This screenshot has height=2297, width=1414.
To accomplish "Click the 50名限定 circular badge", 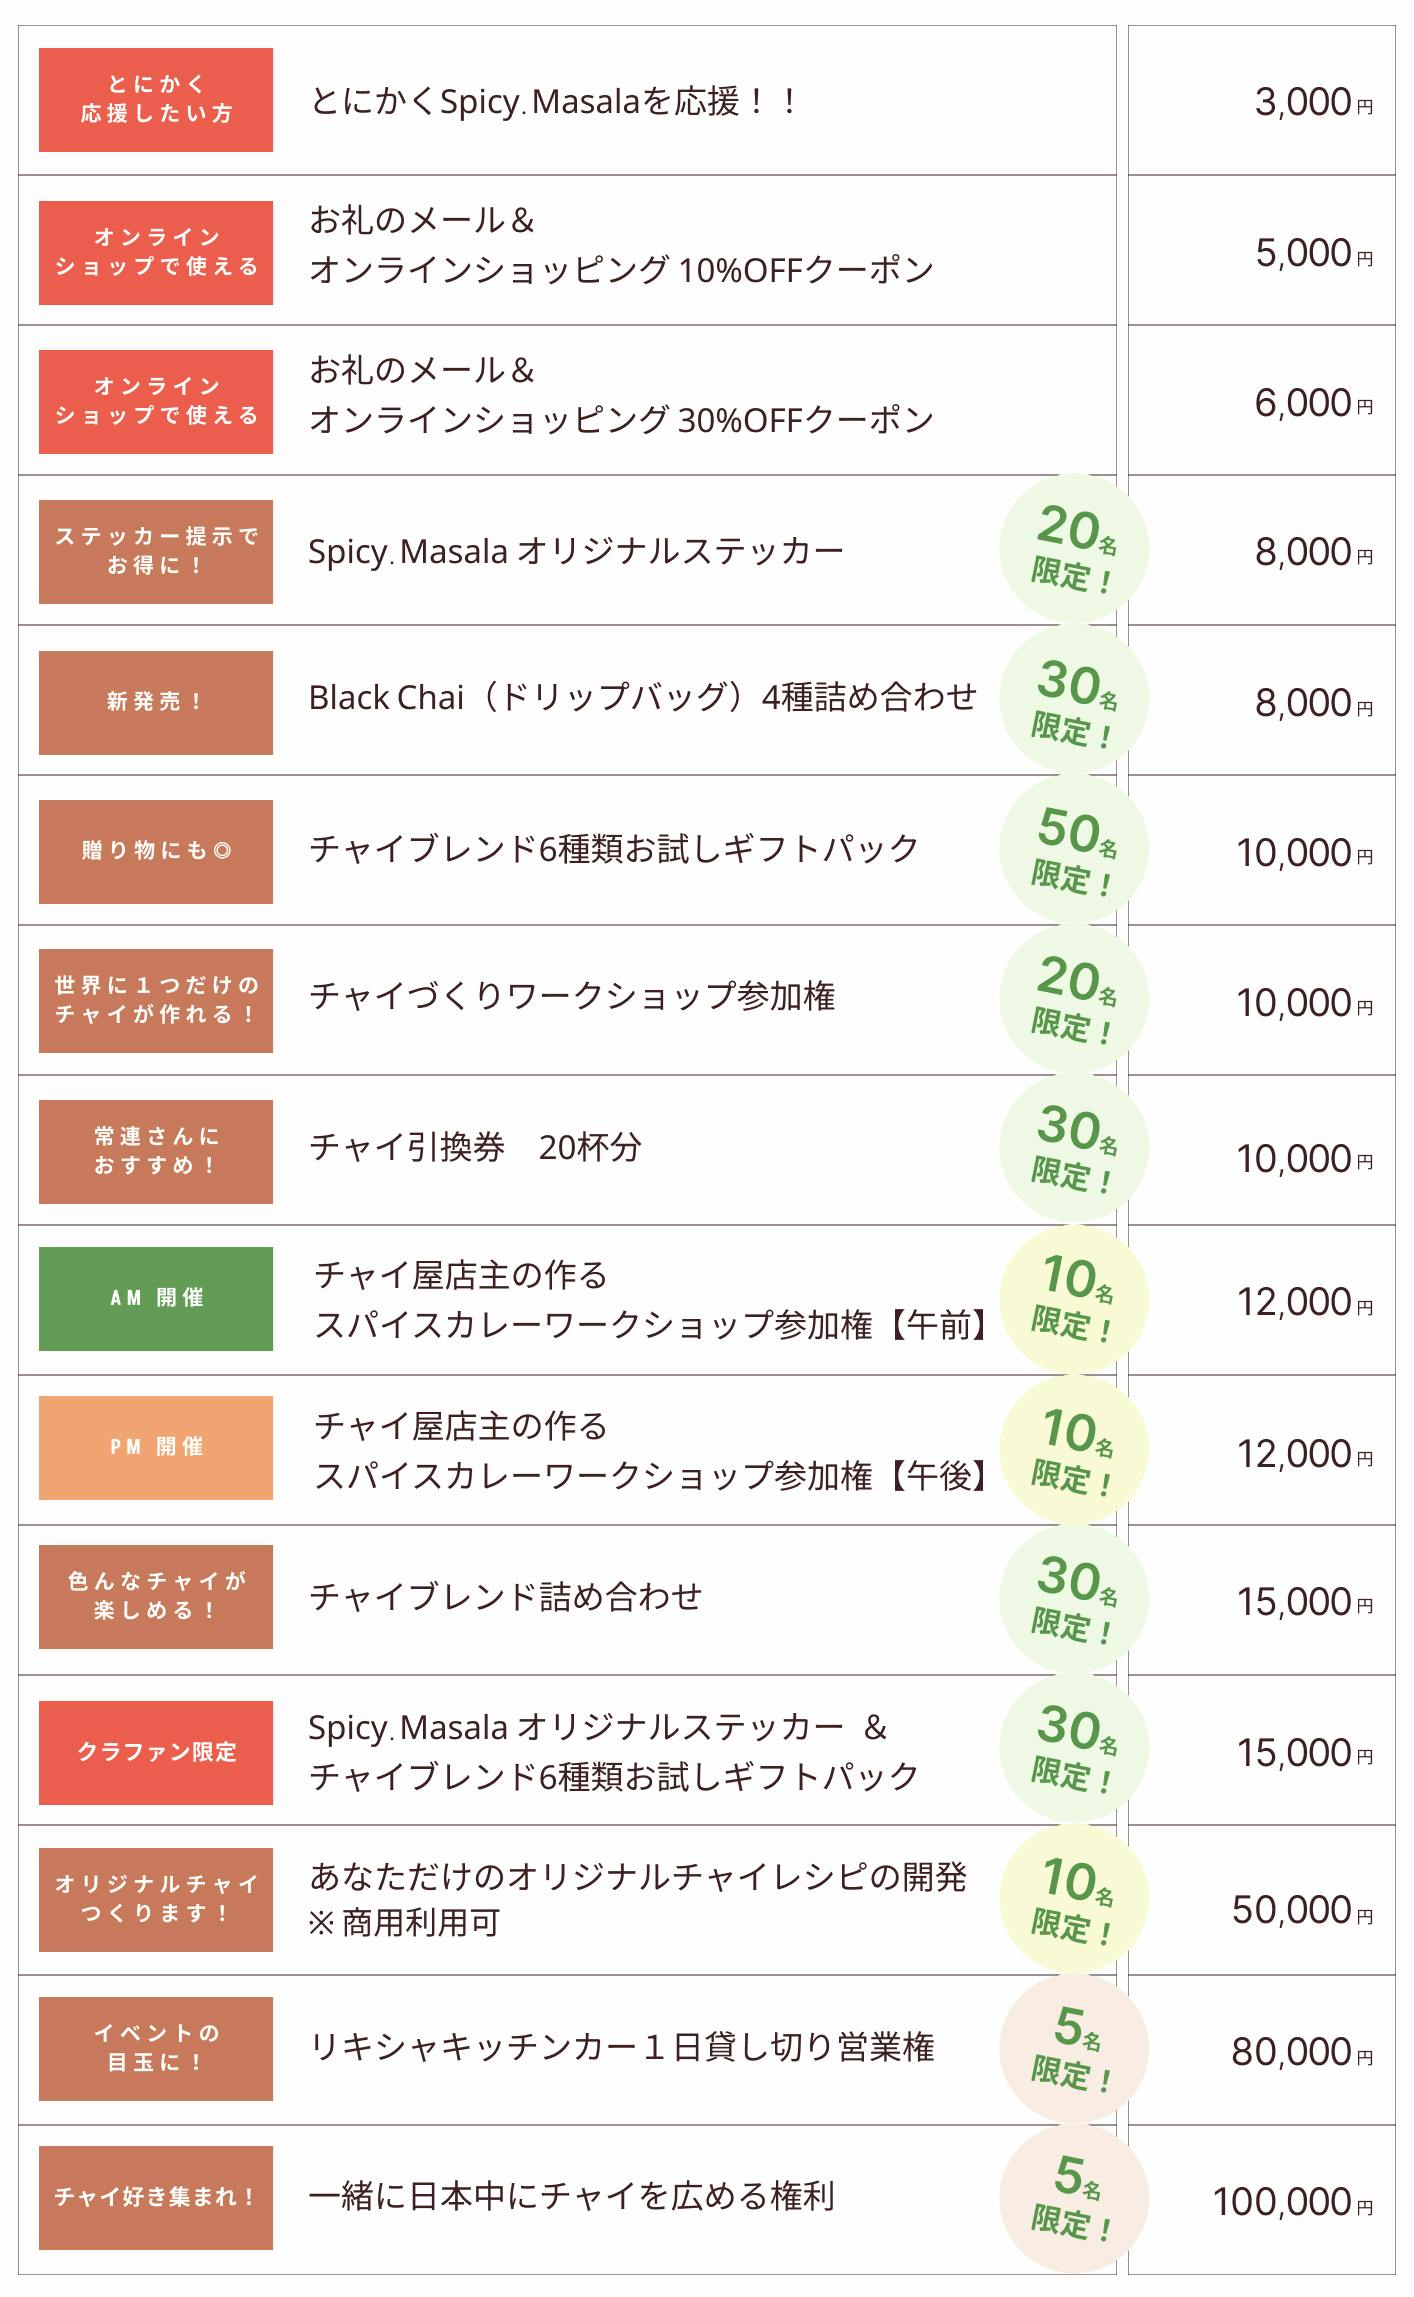I will pyautogui.click(x=1073, y=849).
